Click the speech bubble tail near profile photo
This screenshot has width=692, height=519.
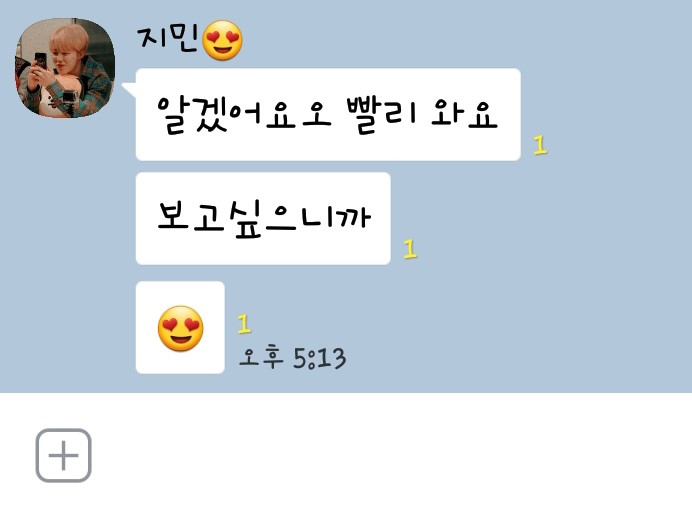[x=129, y=89]
